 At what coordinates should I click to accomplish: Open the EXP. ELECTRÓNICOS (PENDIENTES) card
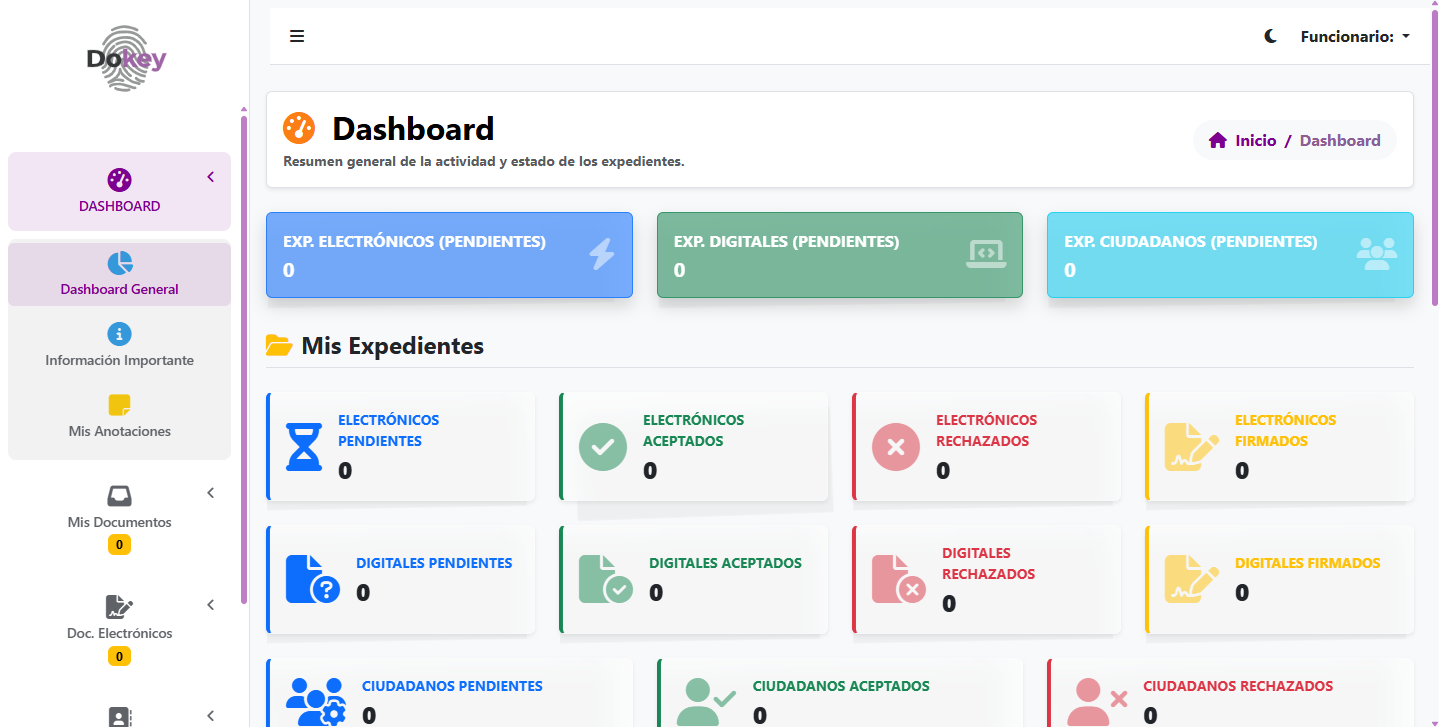pyautogui.click(x=449, y=255)
